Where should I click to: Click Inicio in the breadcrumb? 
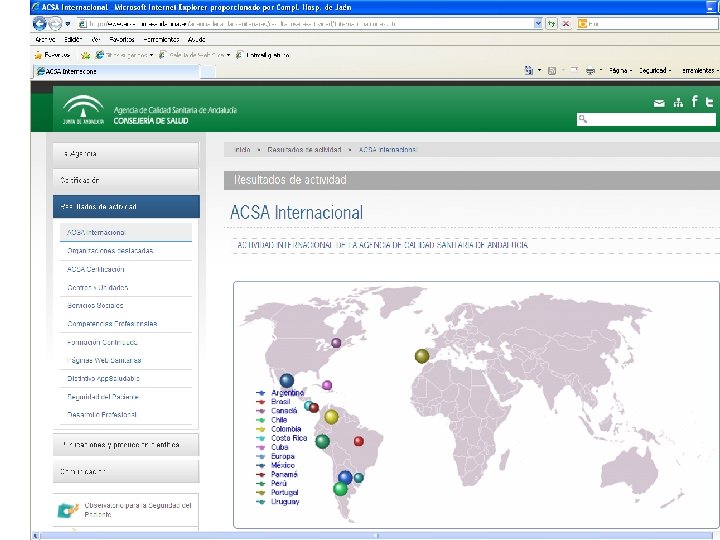[242, 150]
